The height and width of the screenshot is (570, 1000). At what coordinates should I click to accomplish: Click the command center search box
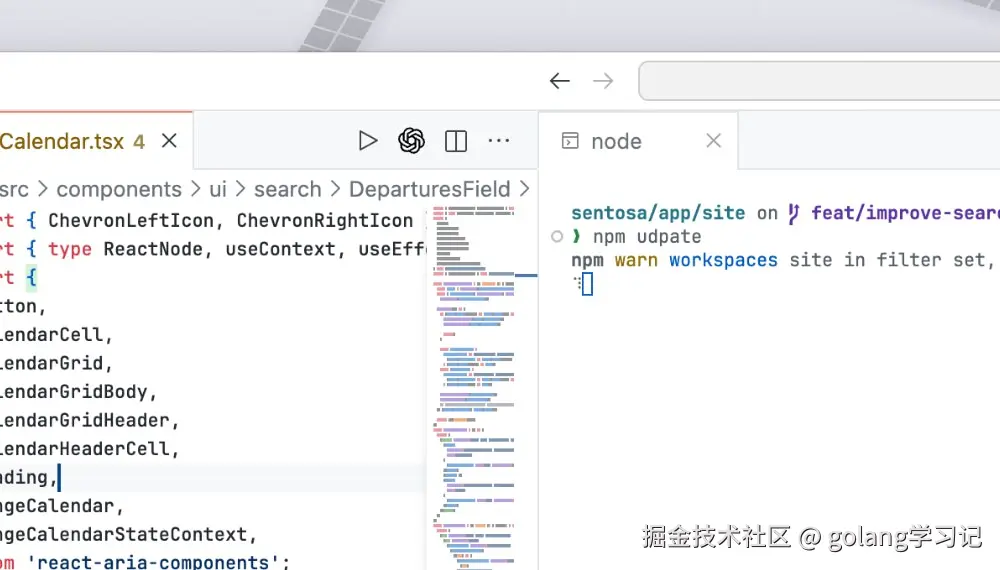(819, 81)
